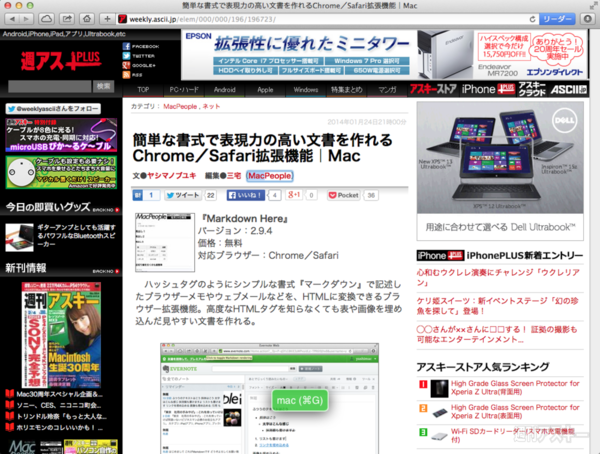Open rank 3 Wi-Fi SDカードリーダー link
The width and height of the screenshot is (600, 454).
click(513, 435)
